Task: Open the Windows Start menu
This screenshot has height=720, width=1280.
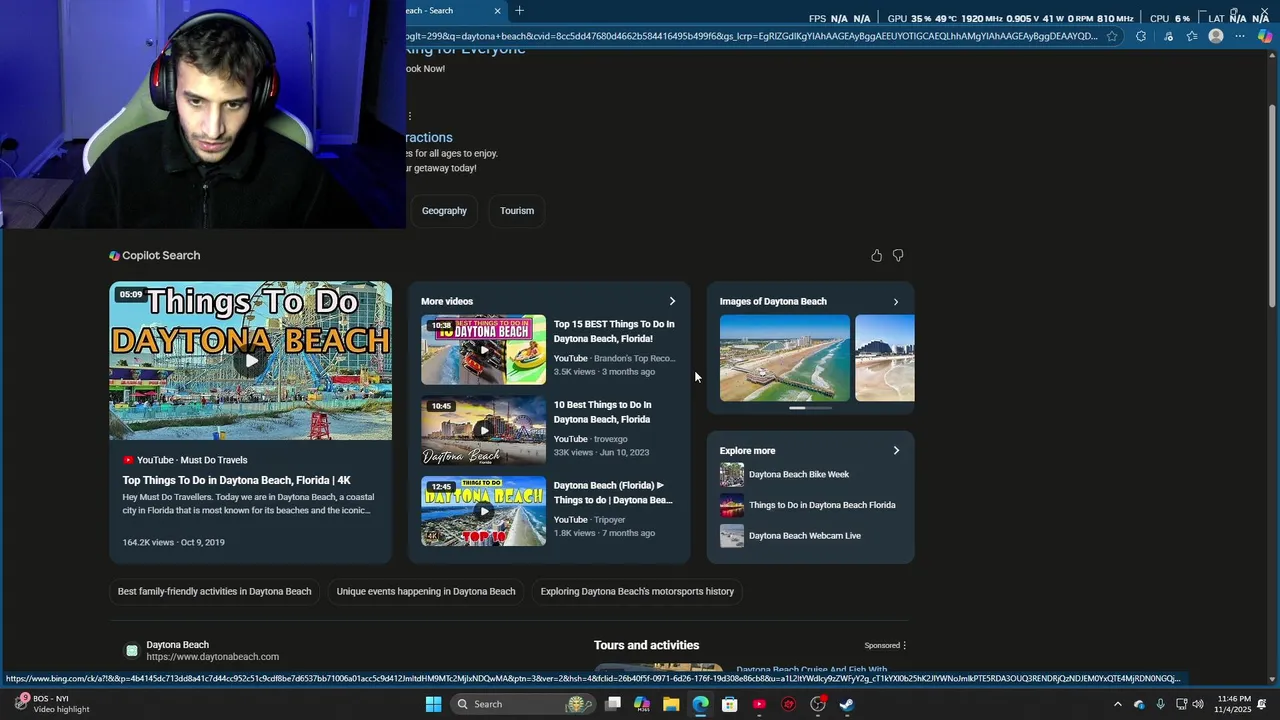Action: click(x=433, y=705)
